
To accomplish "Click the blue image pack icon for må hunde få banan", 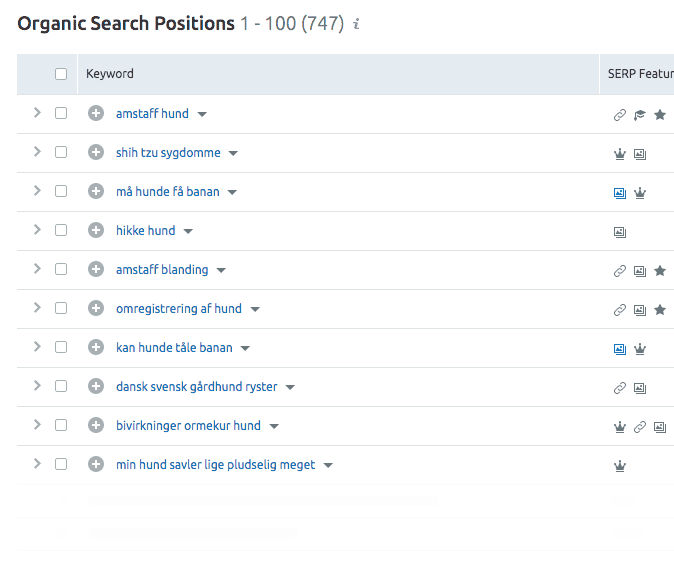I will tap(619, 193).
